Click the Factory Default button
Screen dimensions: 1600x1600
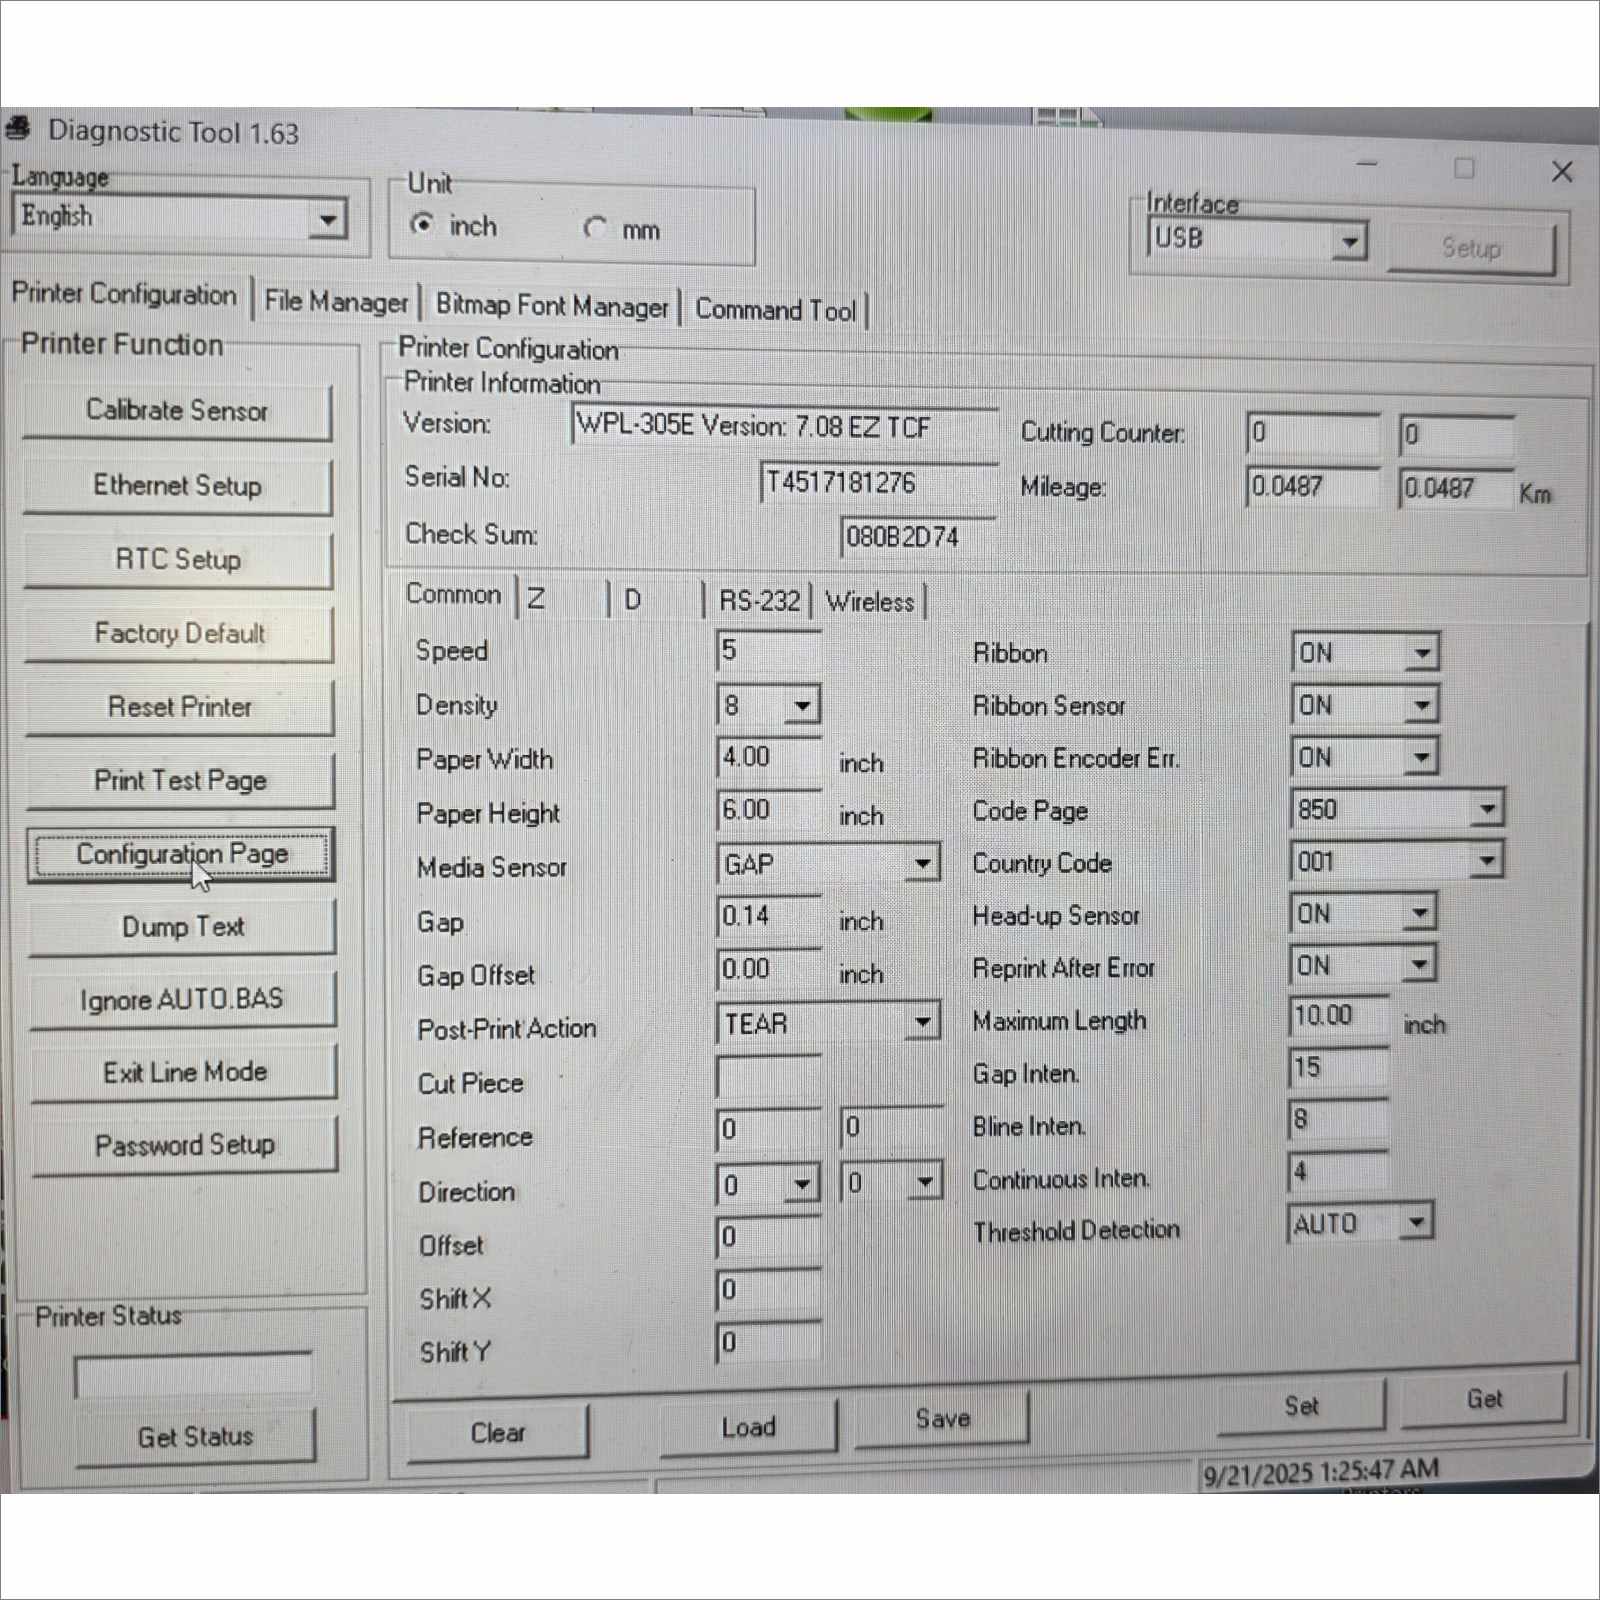(x=179, y=633)
